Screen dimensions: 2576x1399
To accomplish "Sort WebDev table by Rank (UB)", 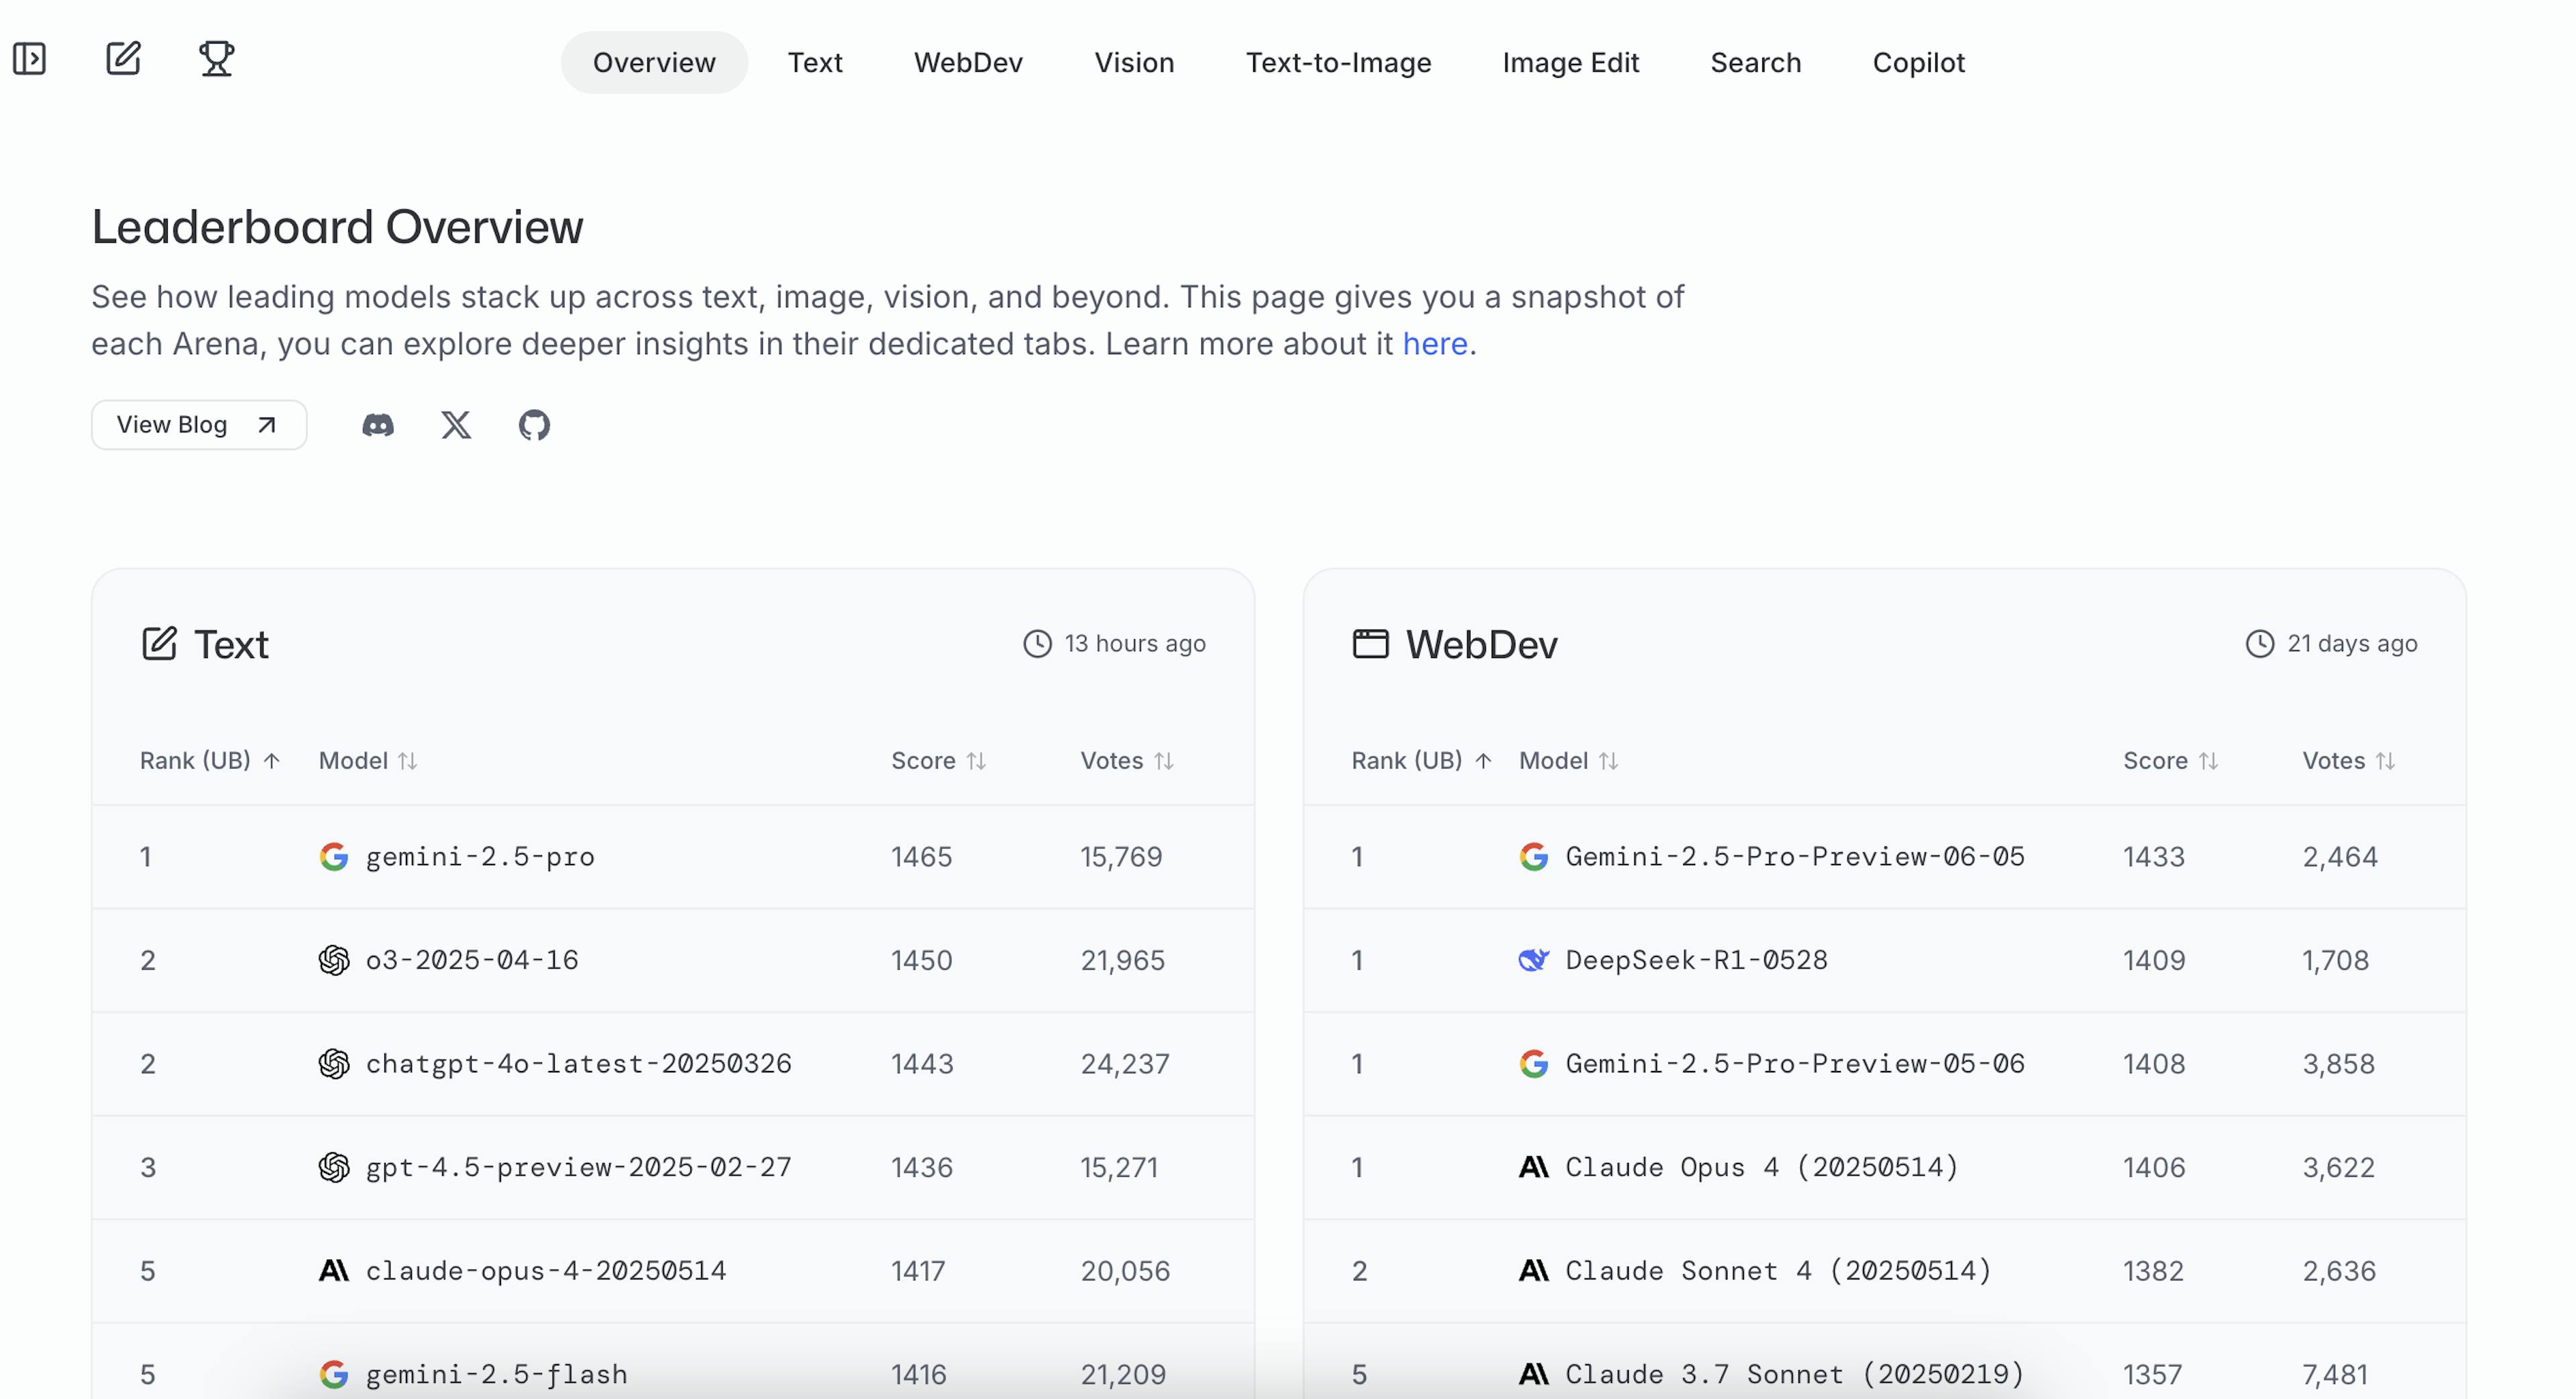I will click(x=1422, y=761).
